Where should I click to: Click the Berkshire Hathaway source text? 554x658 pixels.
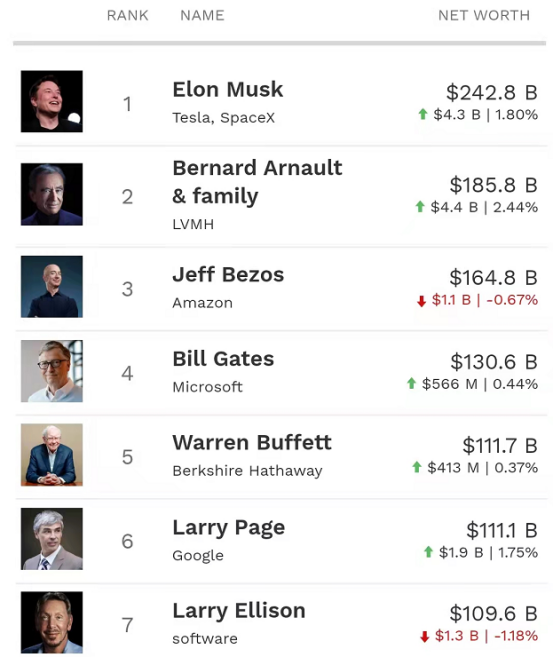click(x=248, y=471)
